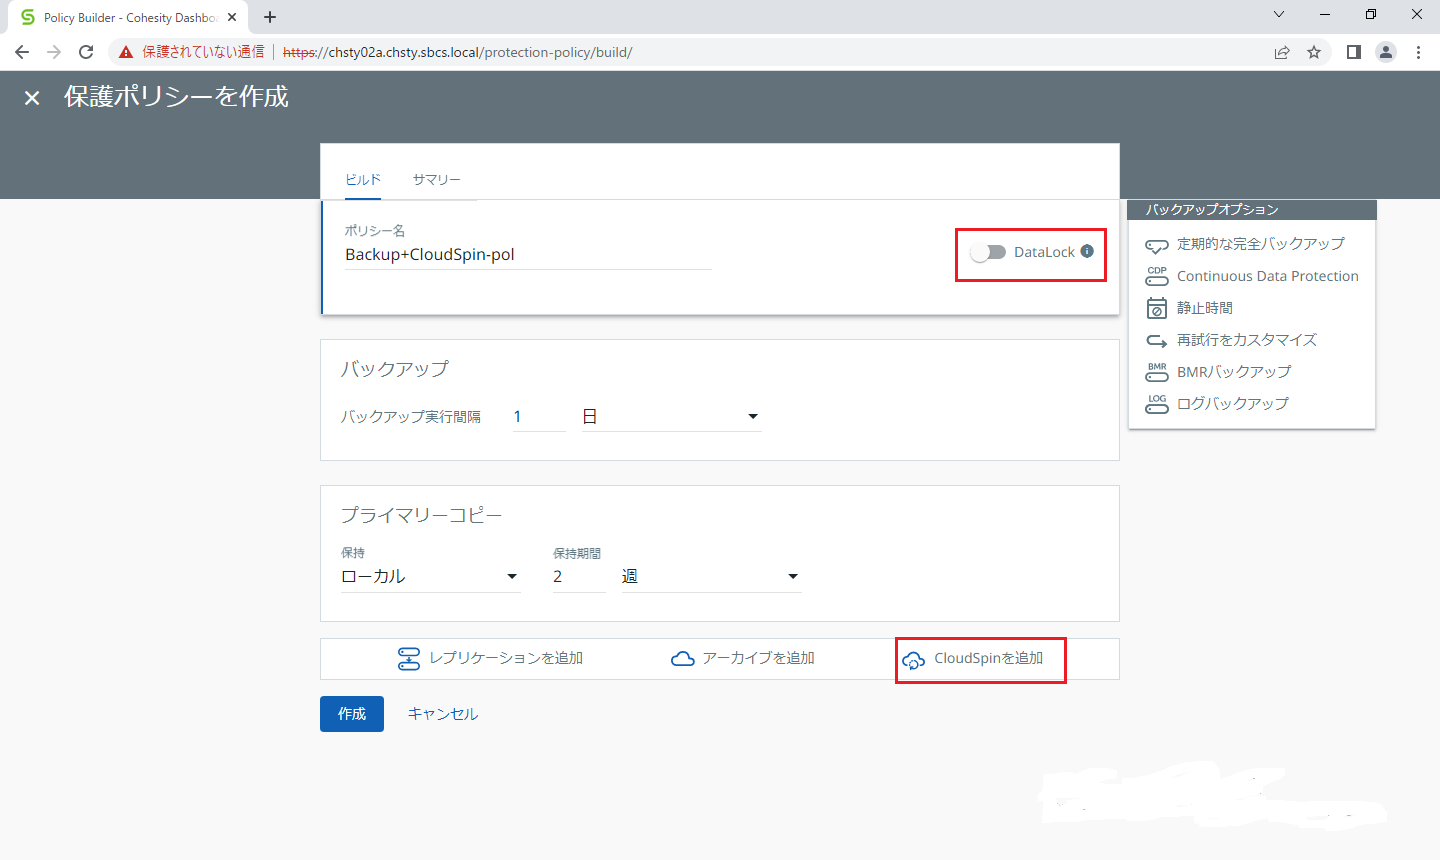Click the バックアップオプション panel header

[1252, 209]
